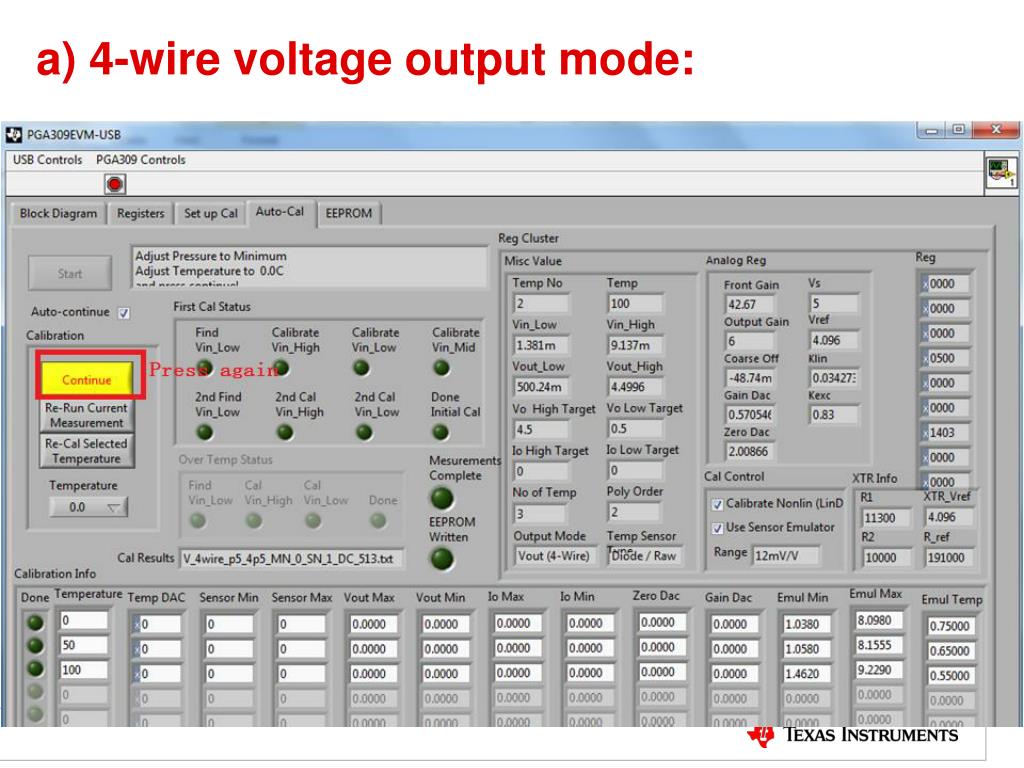Click the Start button
The width and height of the screenshot is (1024, 768).
(70, 274)
